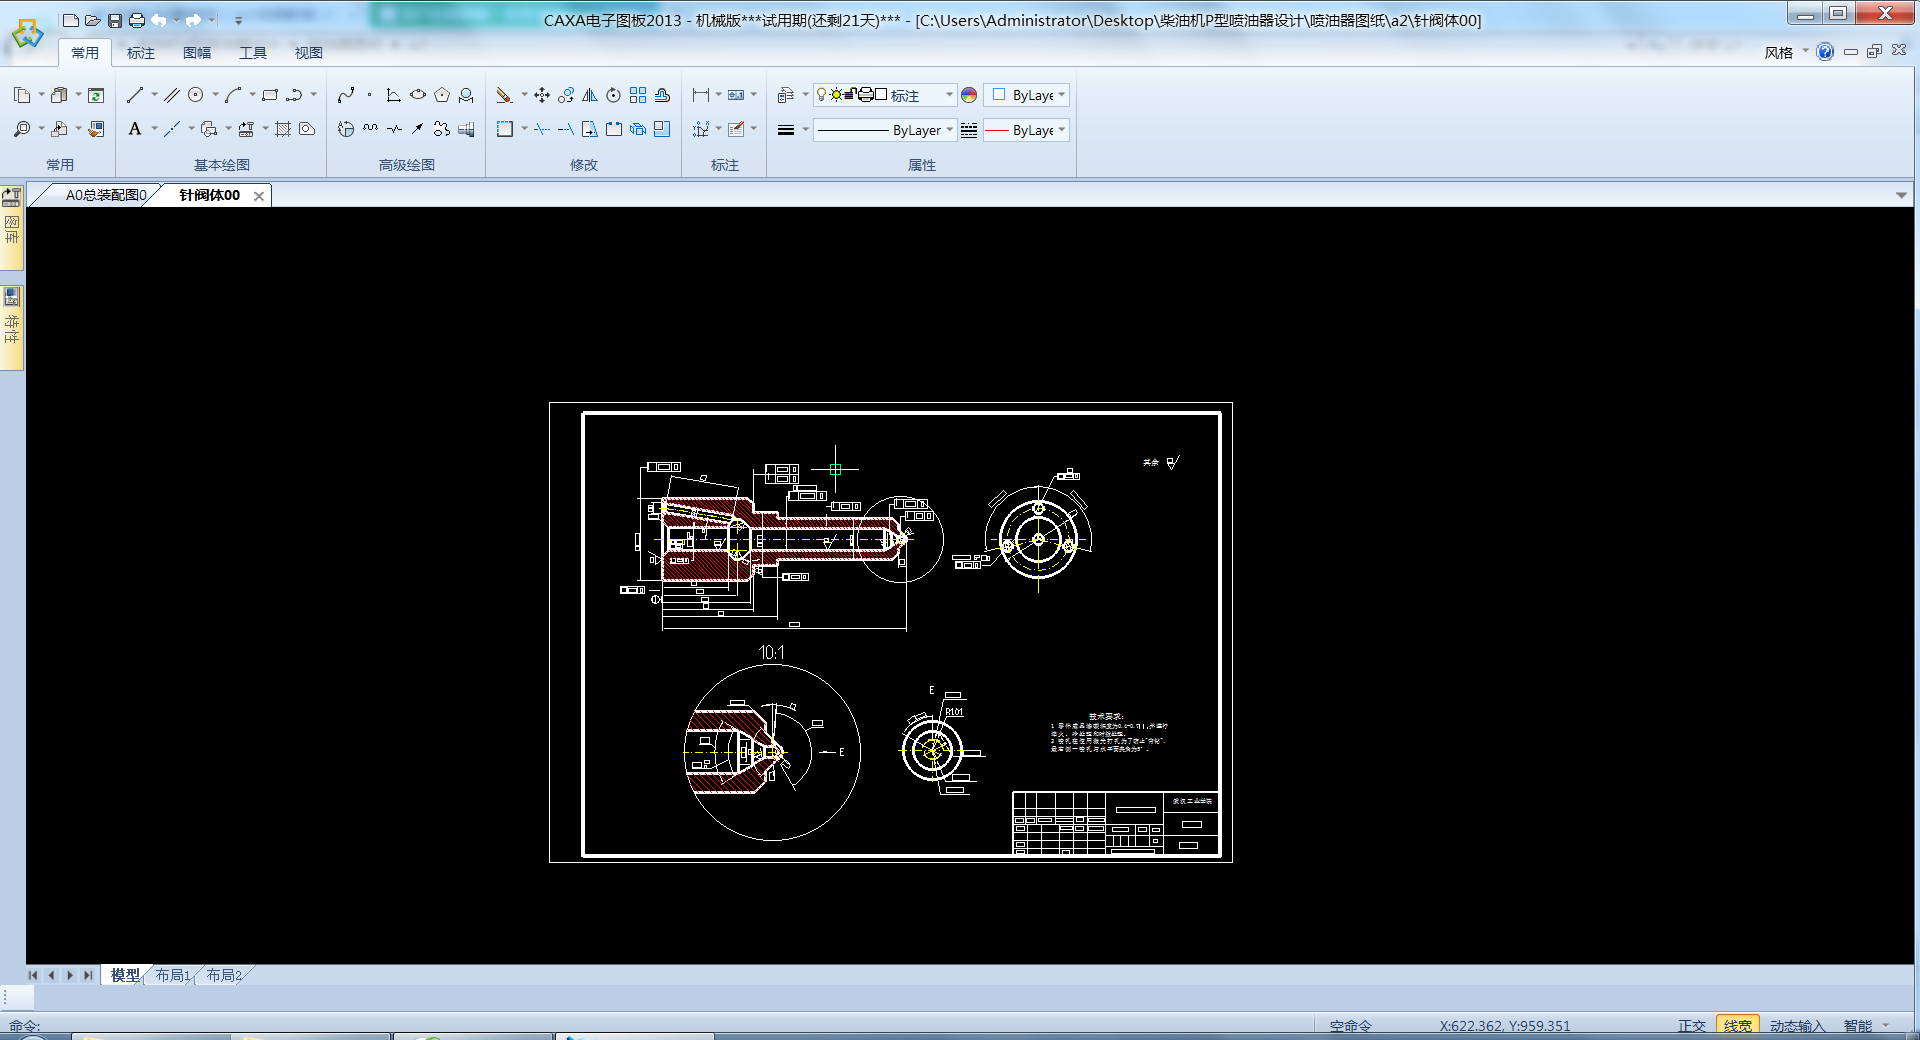Switch to the A0总装配图0 document tab

tap(105, 195)
